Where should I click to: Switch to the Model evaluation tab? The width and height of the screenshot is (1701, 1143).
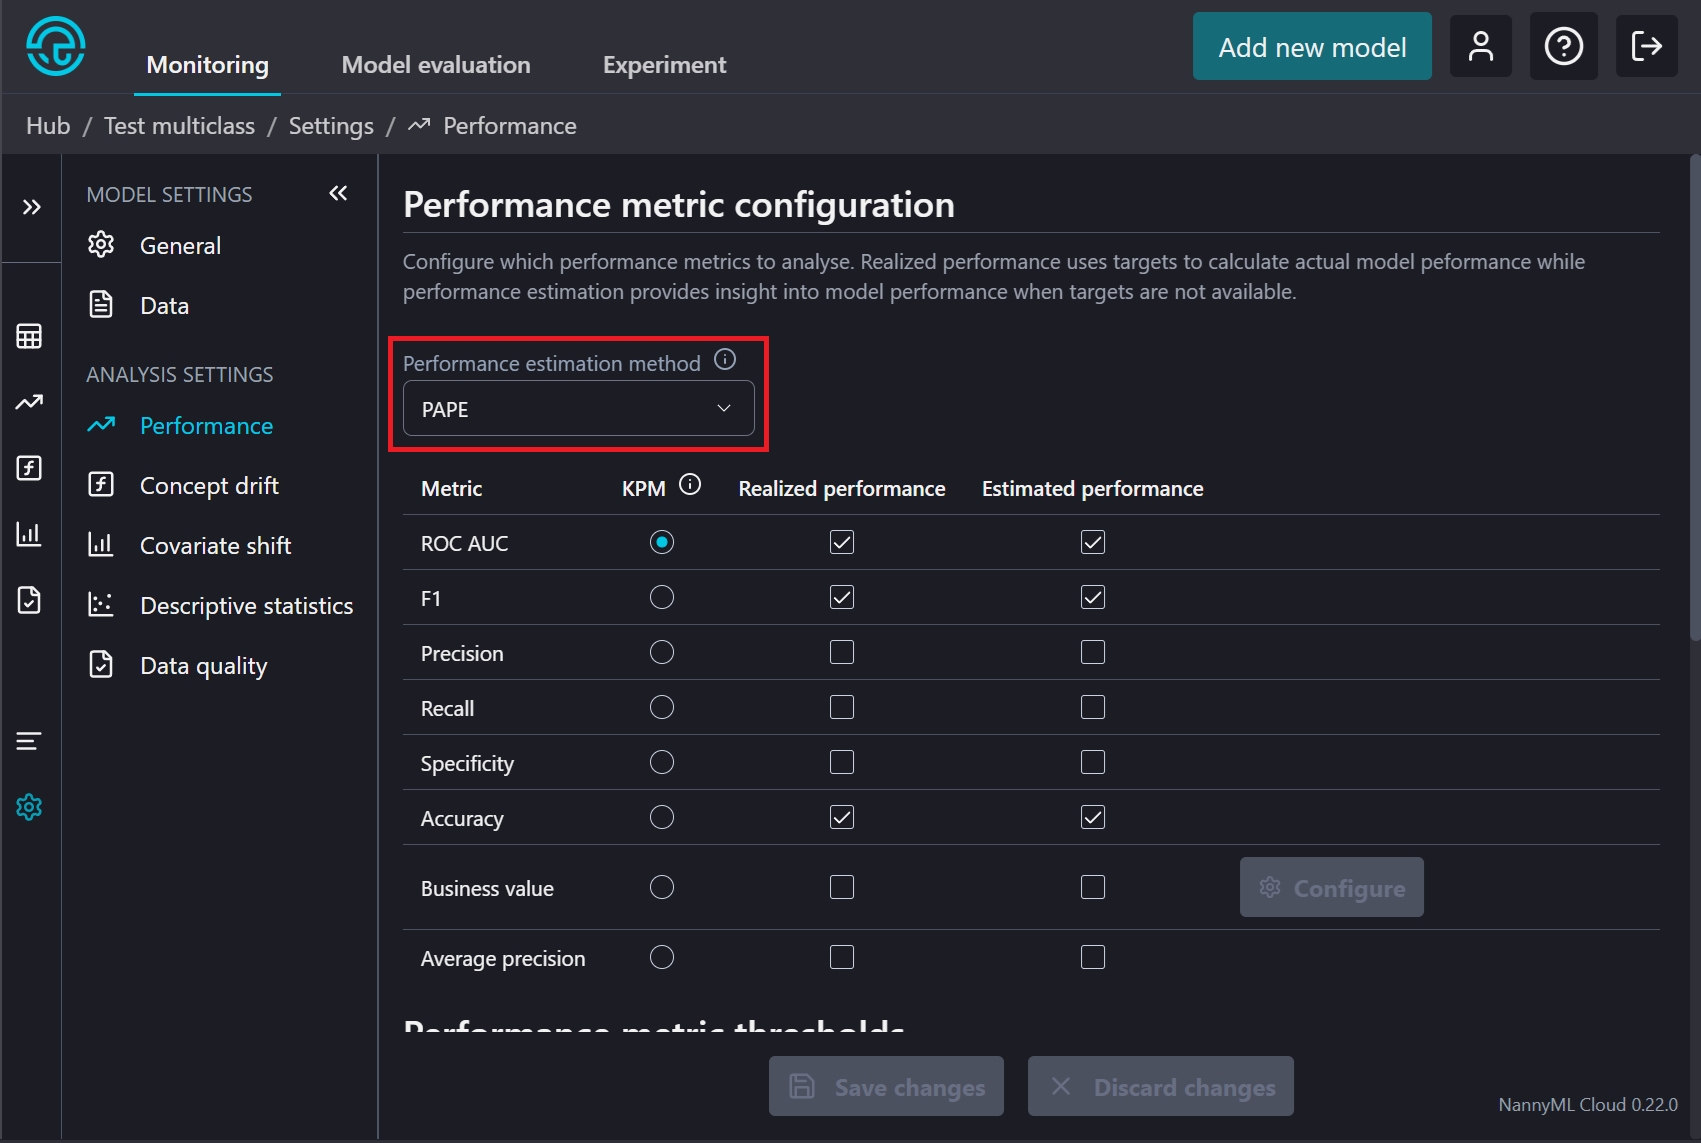pos(436,65)
